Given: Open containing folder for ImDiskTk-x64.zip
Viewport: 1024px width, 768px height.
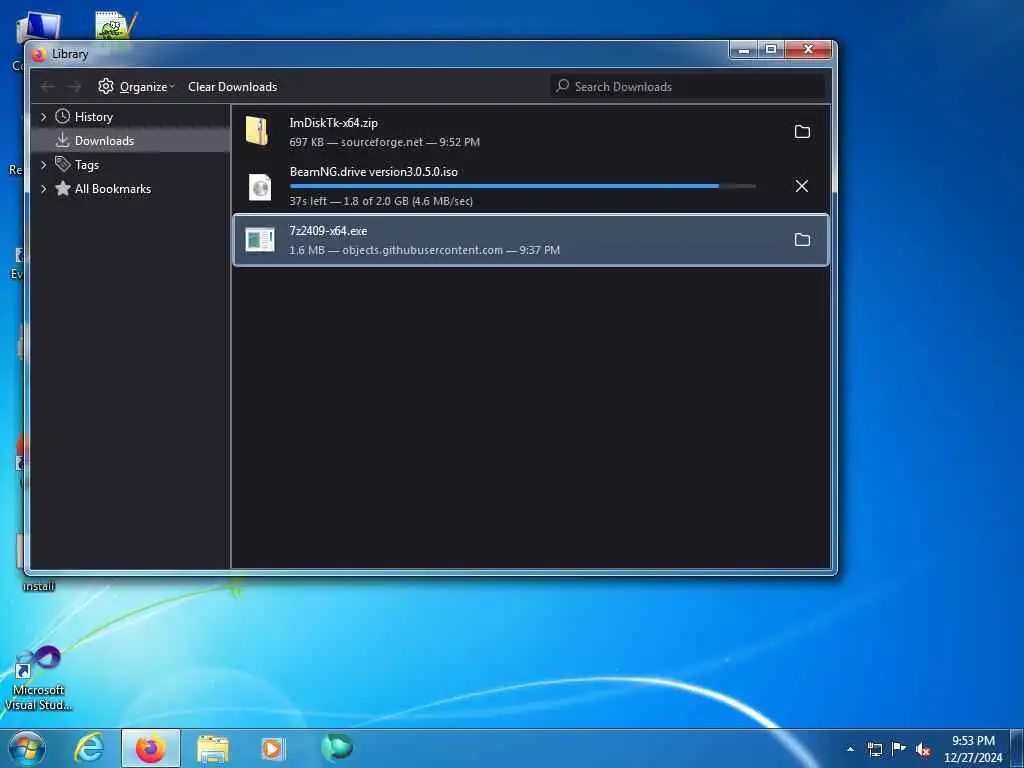Looking at the screenshot, I should tap(802, 132).
